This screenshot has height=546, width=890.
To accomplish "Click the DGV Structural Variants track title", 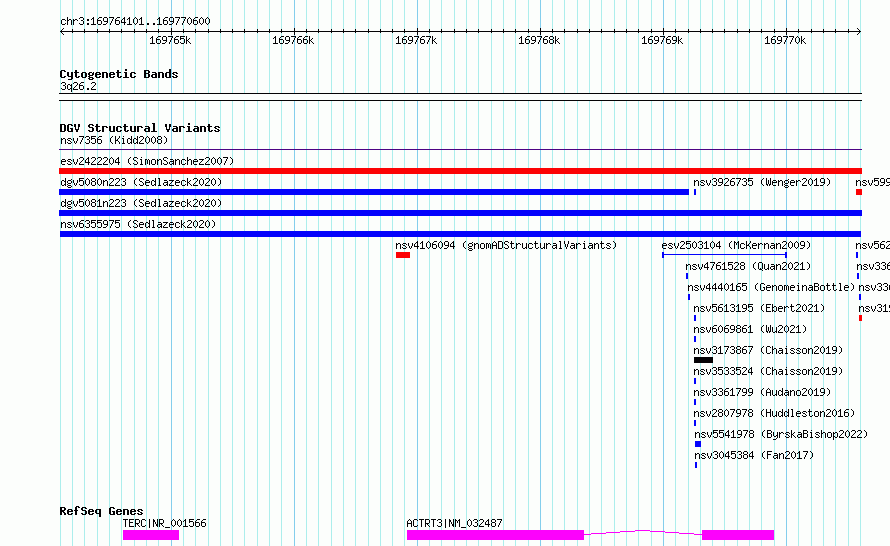I will click(x=140, y=128).
